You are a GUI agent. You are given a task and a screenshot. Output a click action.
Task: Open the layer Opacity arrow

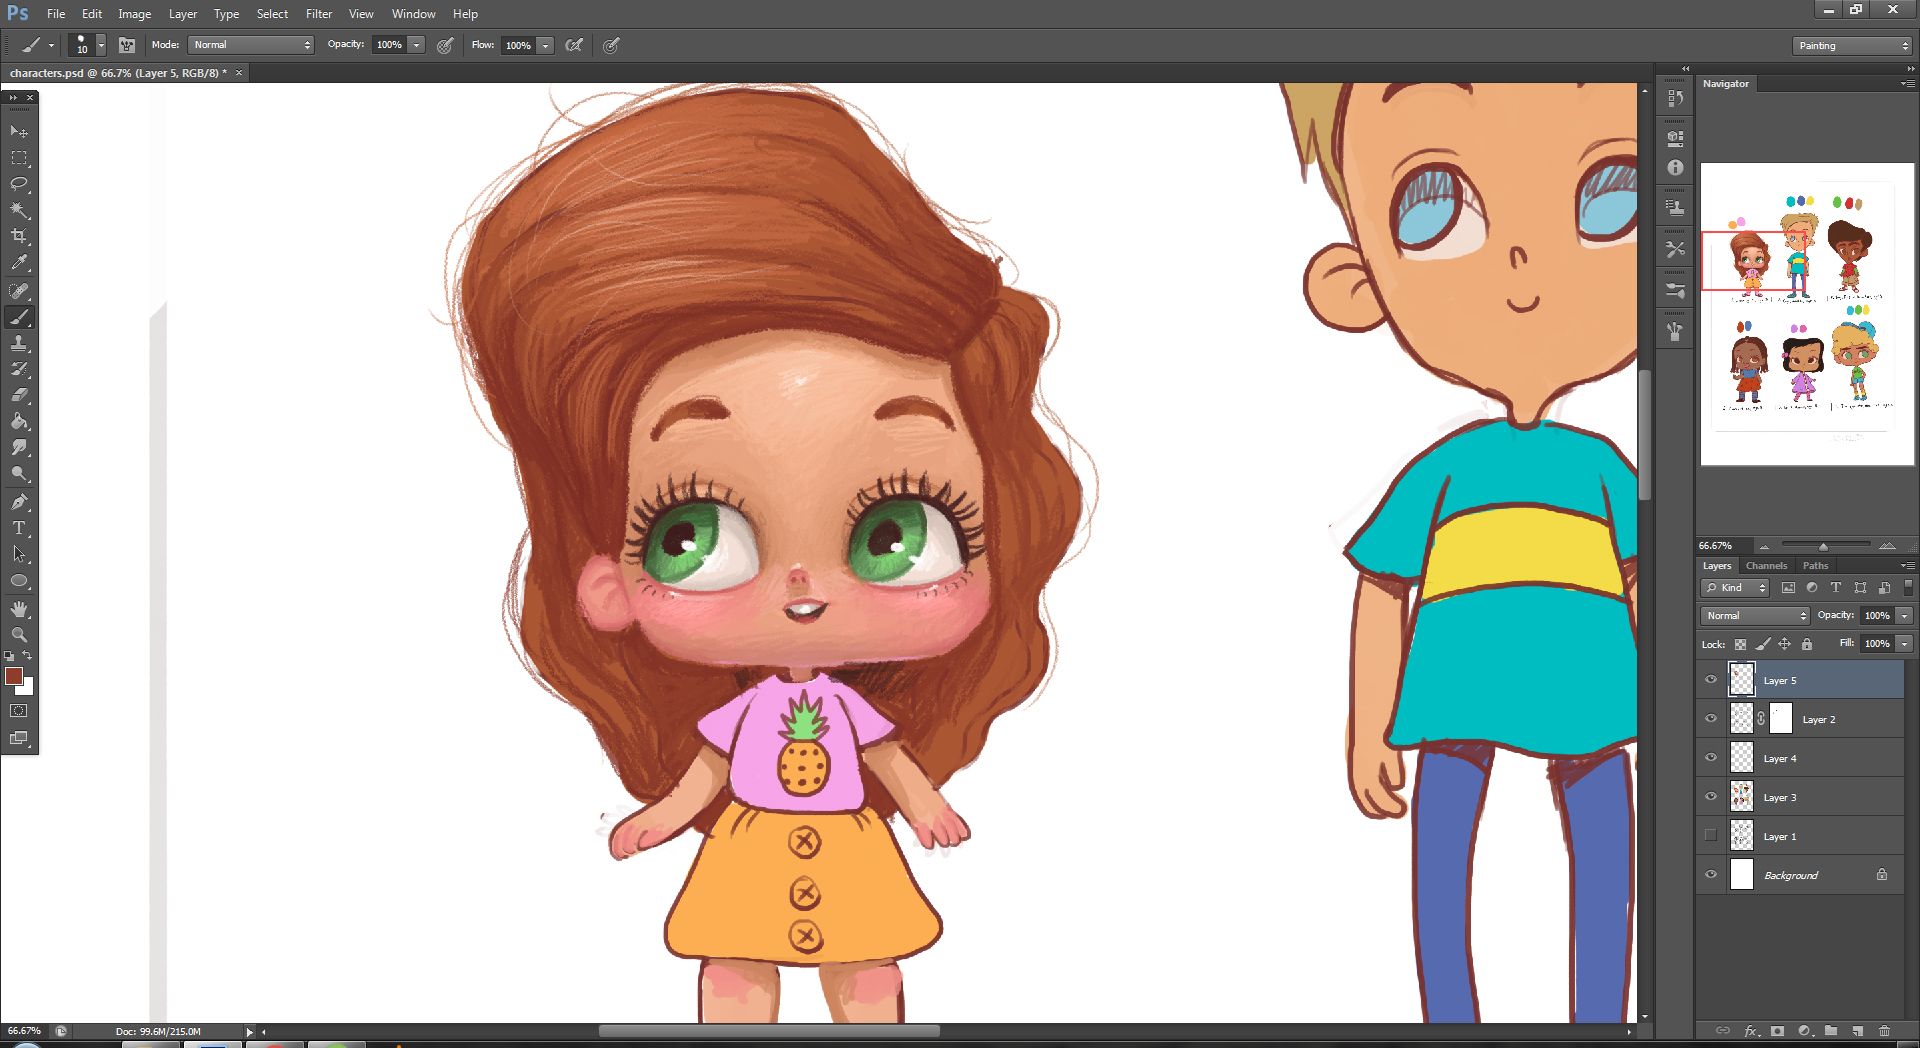click(1904, 616)
